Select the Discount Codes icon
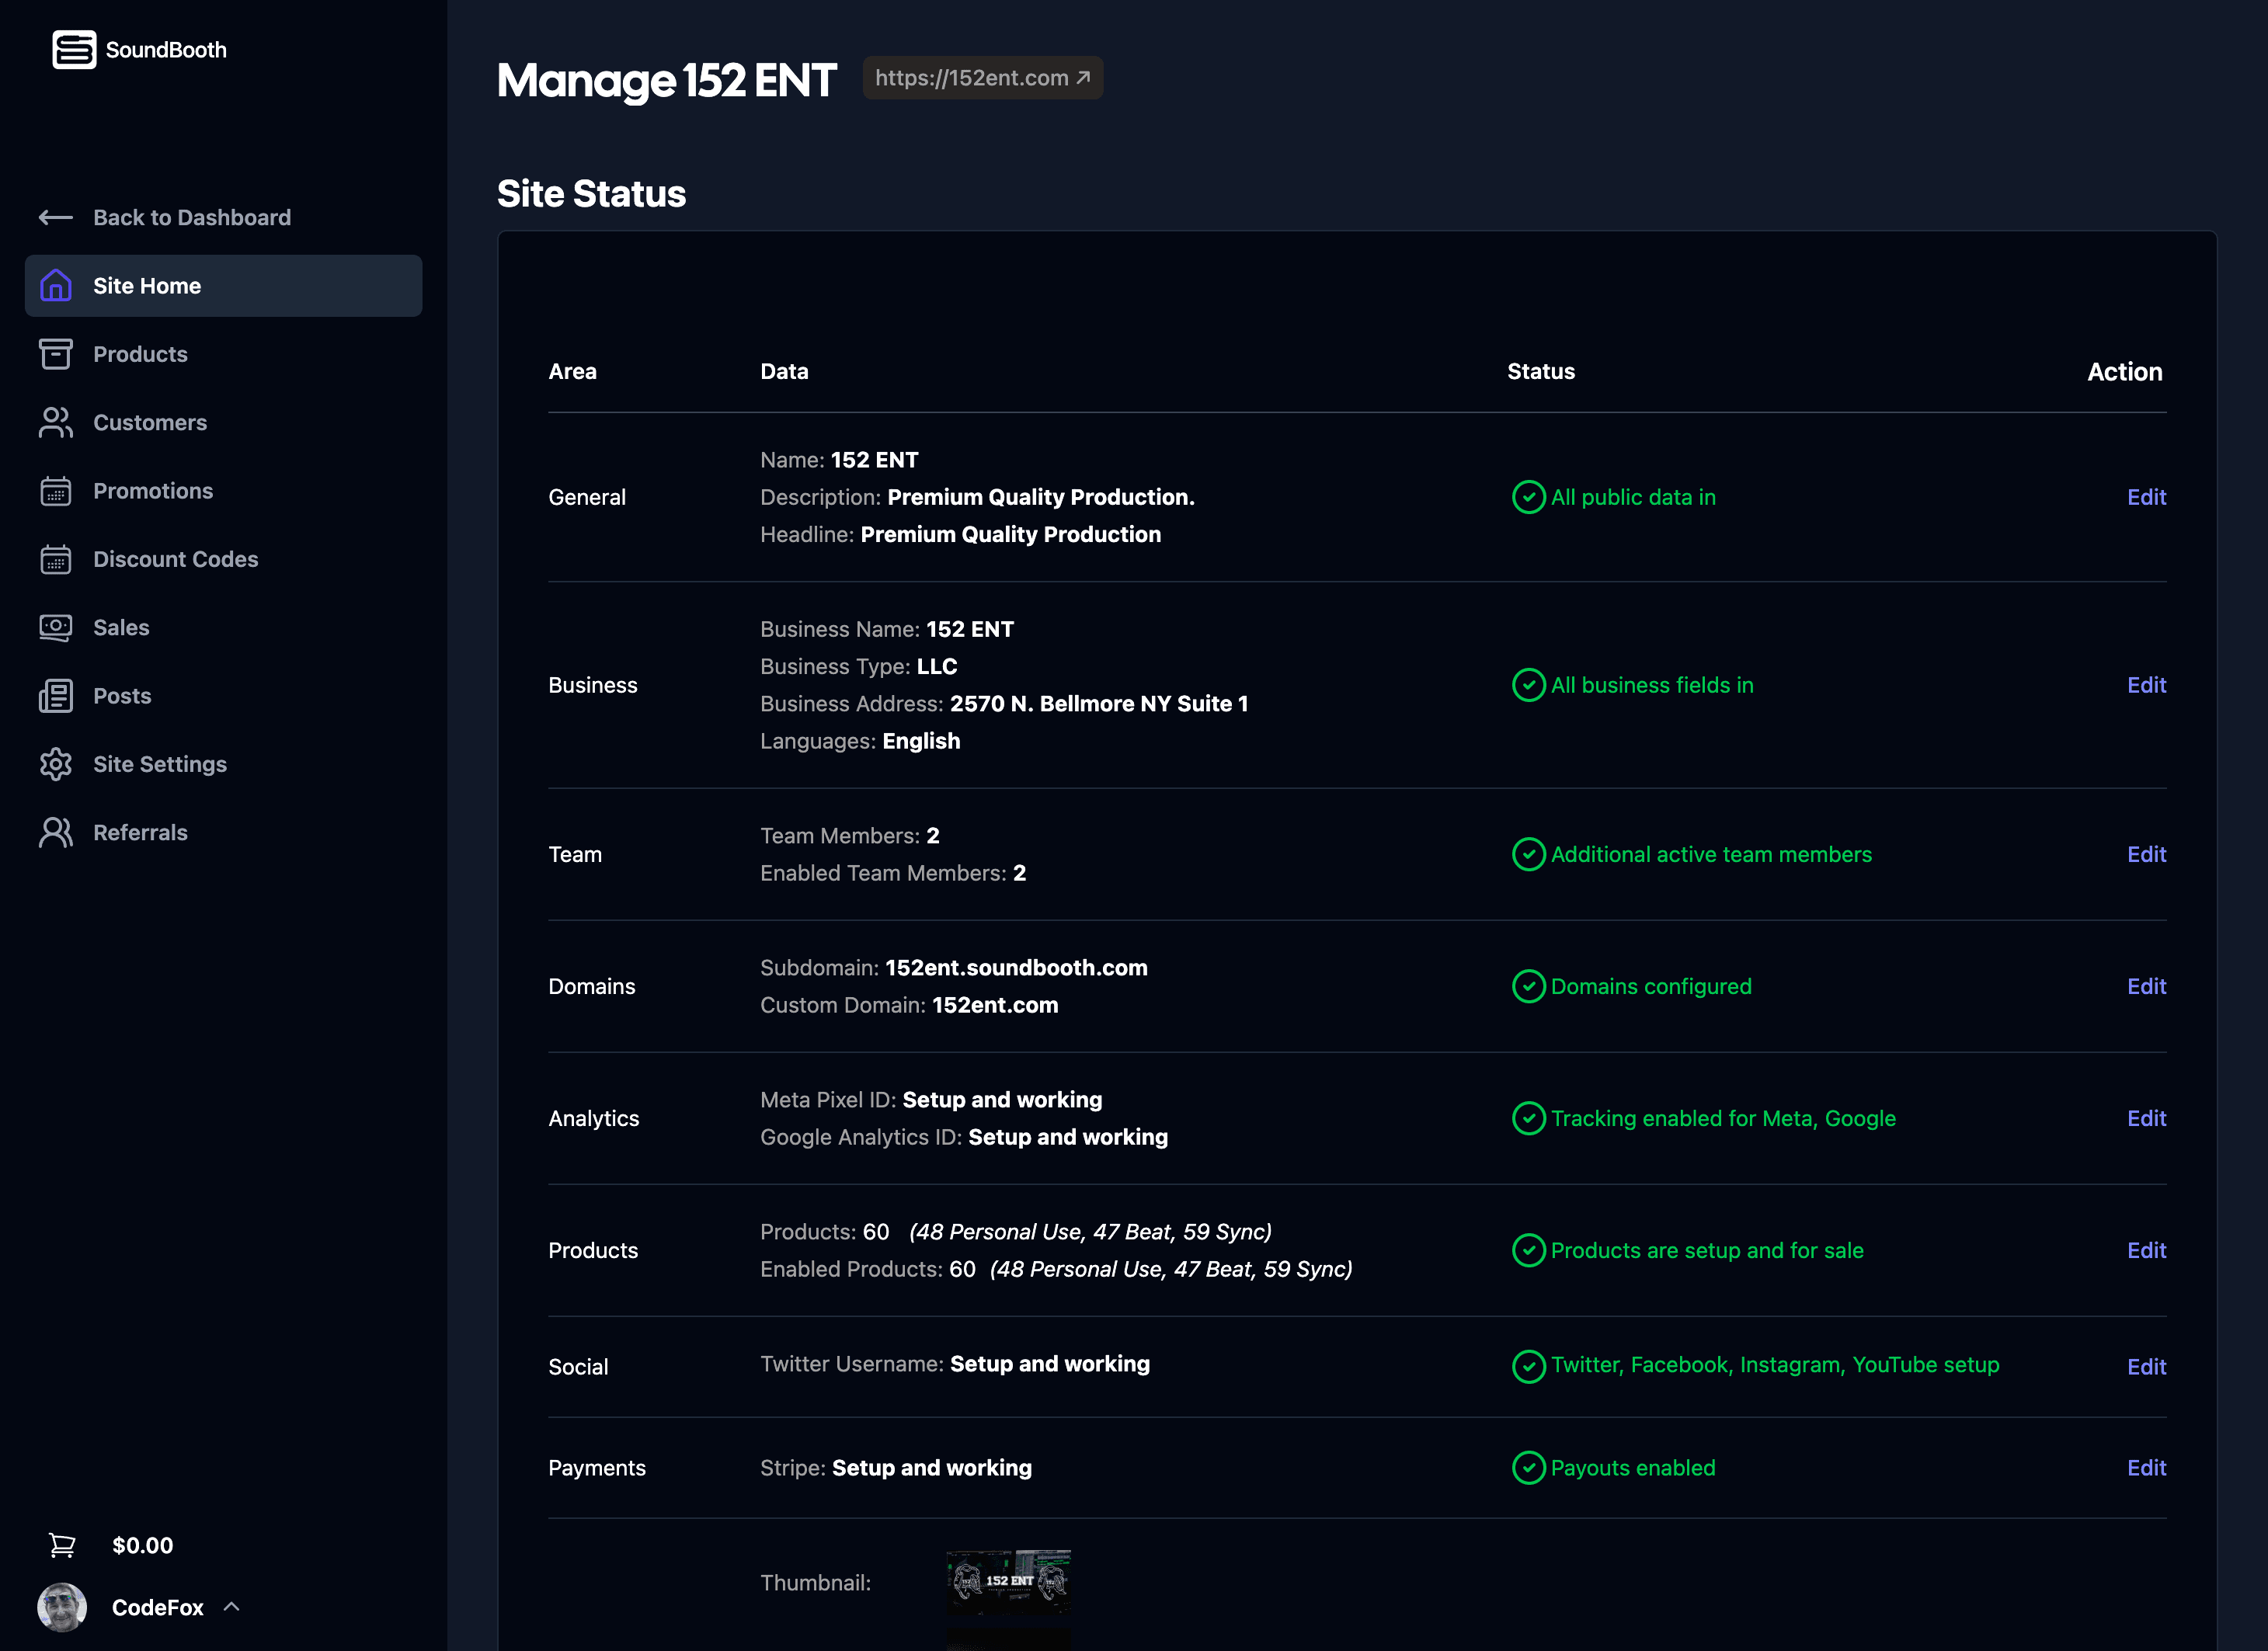The image size is (2268, 1651). (55, 559)
